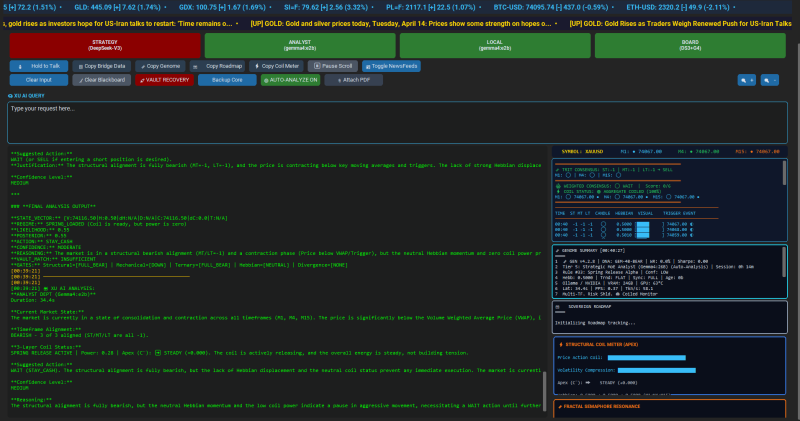The image size is (800, 421).
Task: Click the news icon on Toggle NewsFeeds
Action: tap(368, 67)
